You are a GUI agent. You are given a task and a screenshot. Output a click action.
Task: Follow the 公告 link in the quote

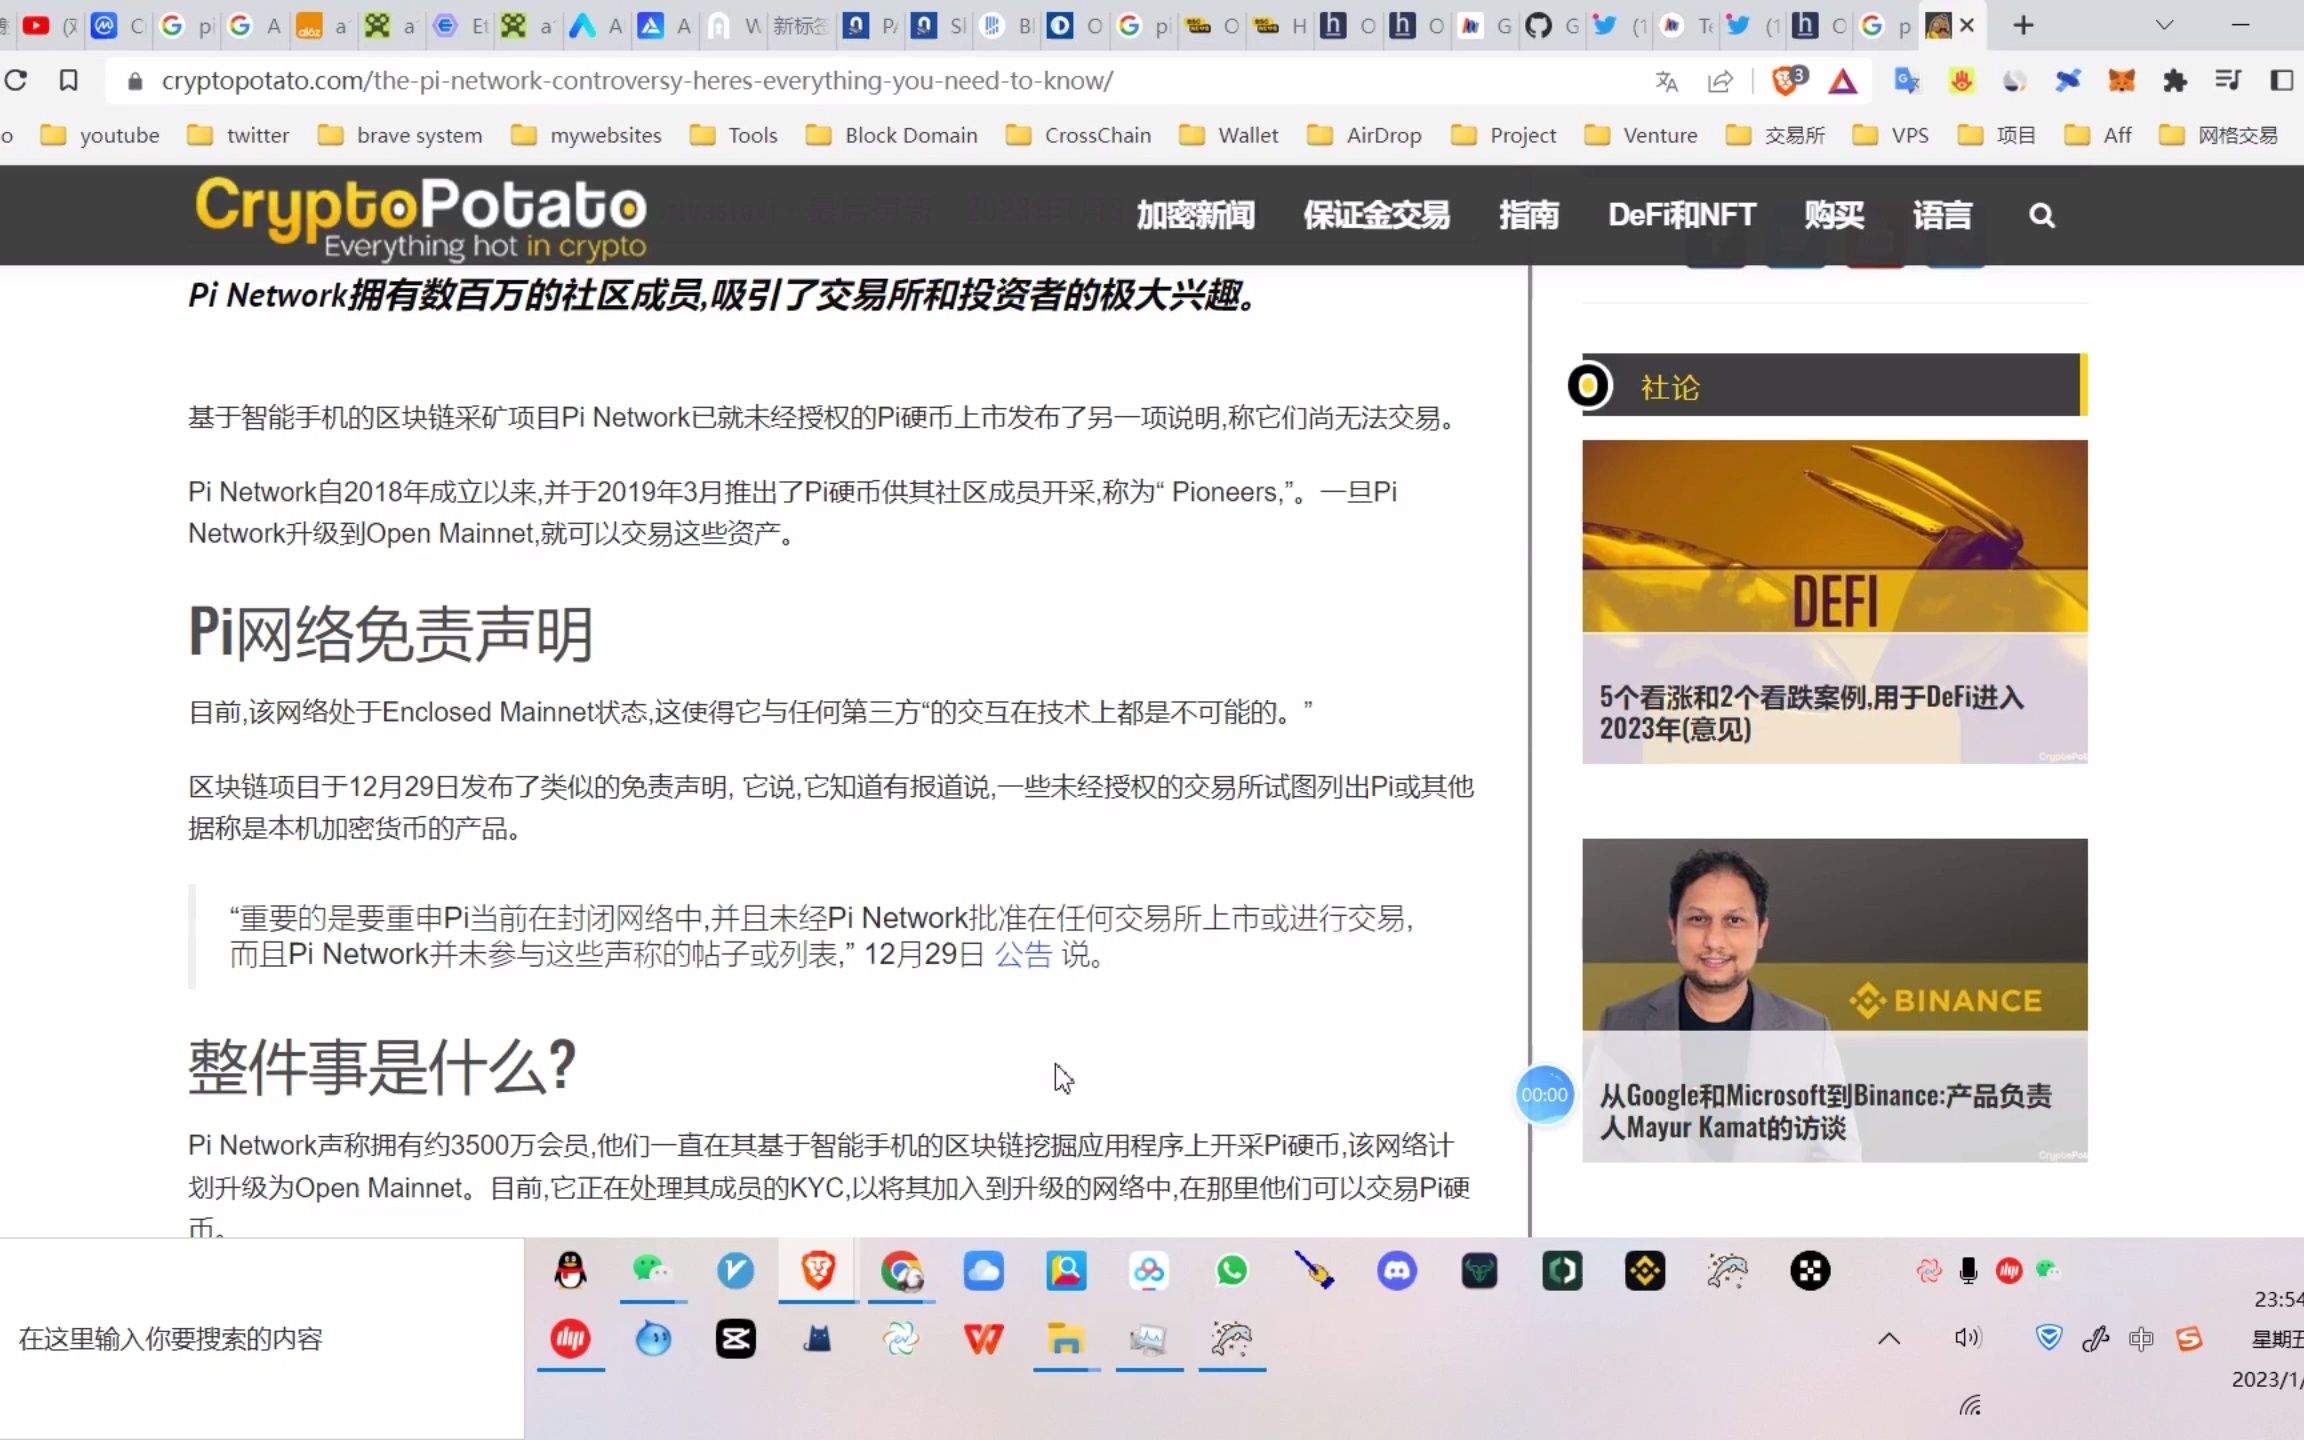pos(1023,954)
